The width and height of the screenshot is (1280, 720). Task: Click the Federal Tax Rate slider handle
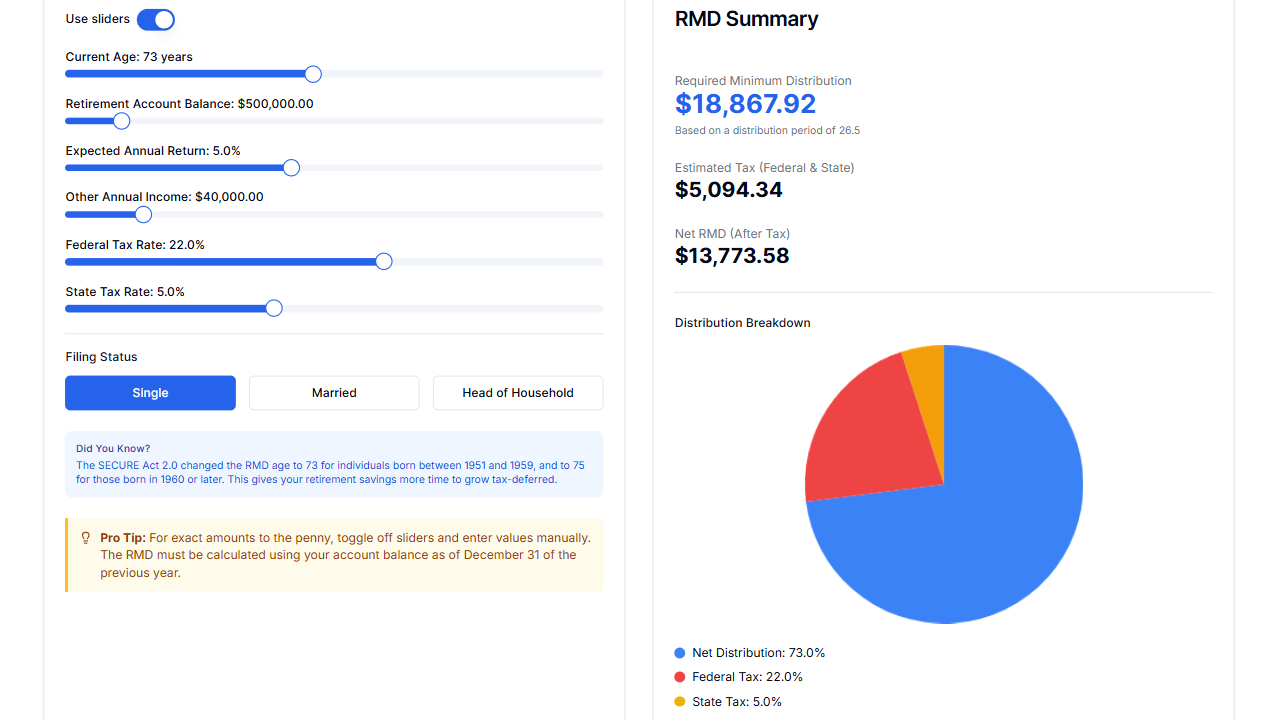pos(383,261)
